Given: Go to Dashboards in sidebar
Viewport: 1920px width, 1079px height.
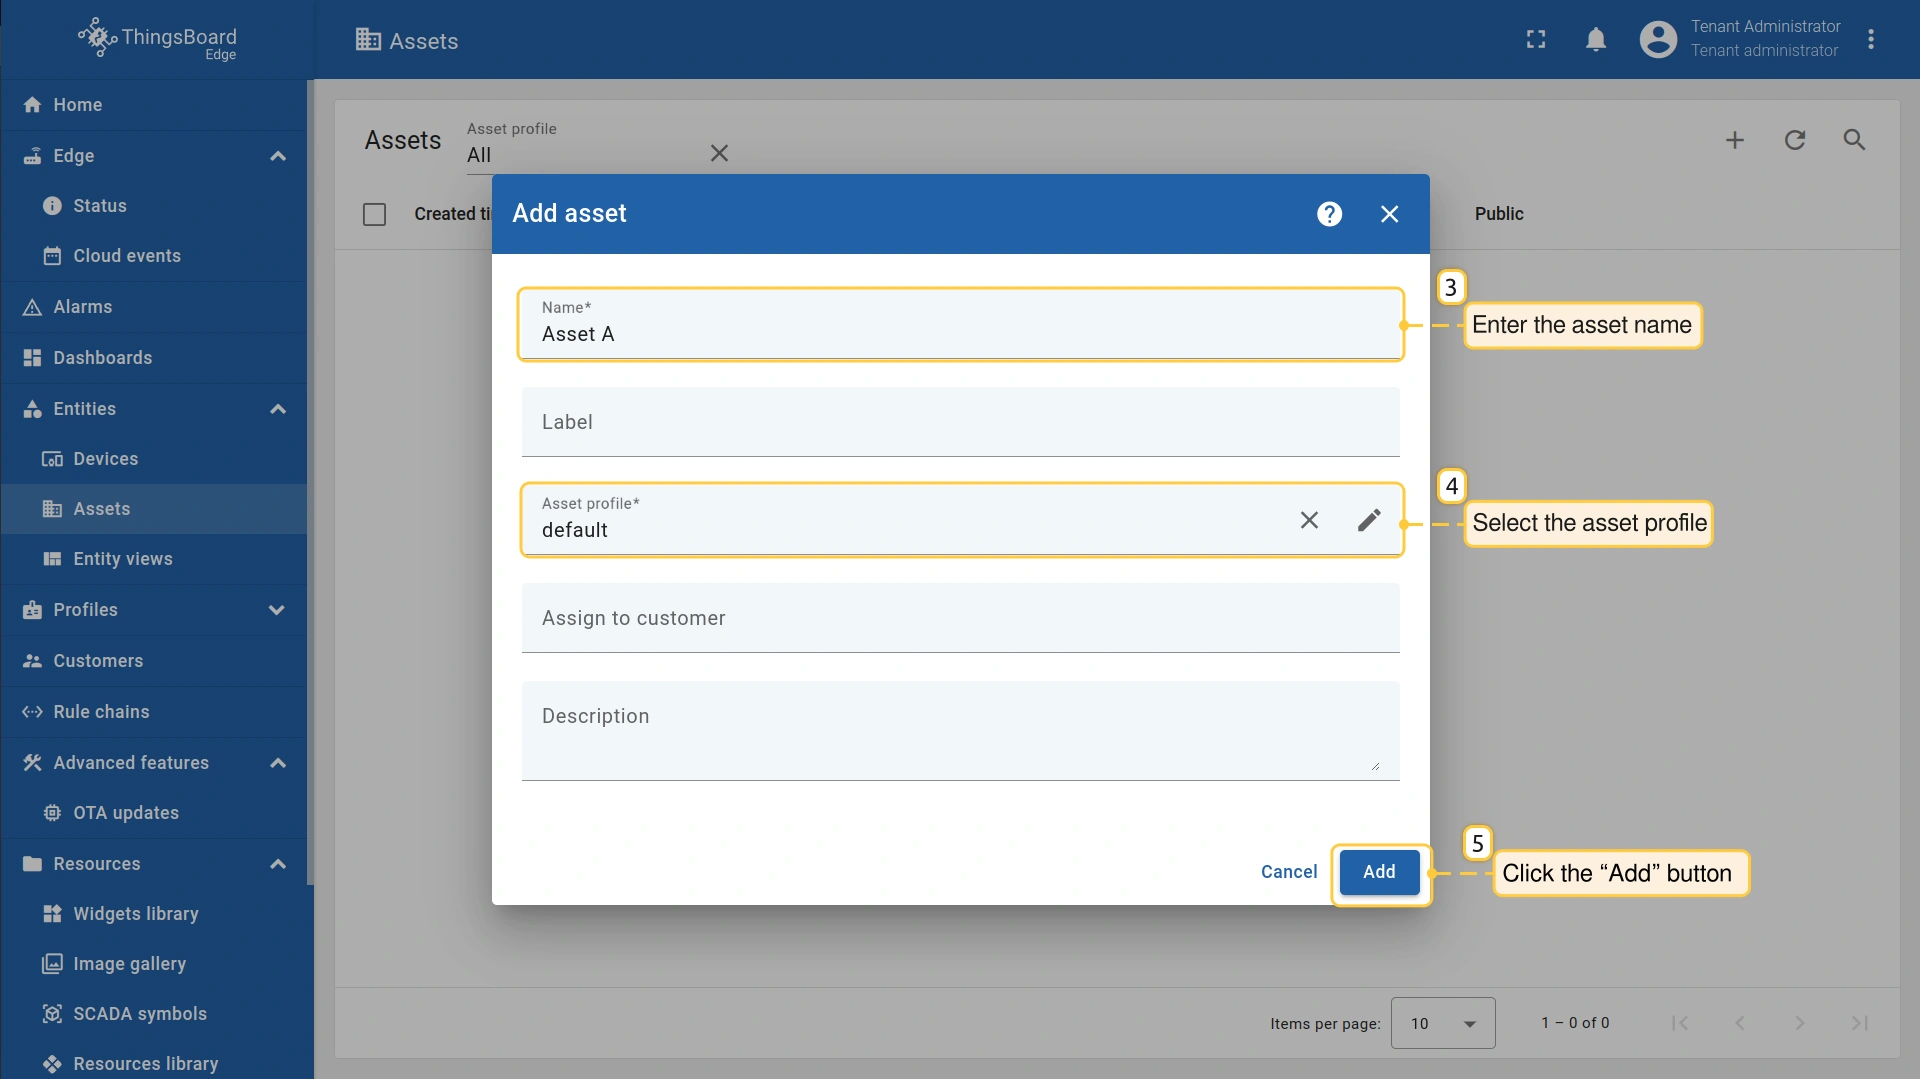Looking at the screenshot, I should point(102,358).
